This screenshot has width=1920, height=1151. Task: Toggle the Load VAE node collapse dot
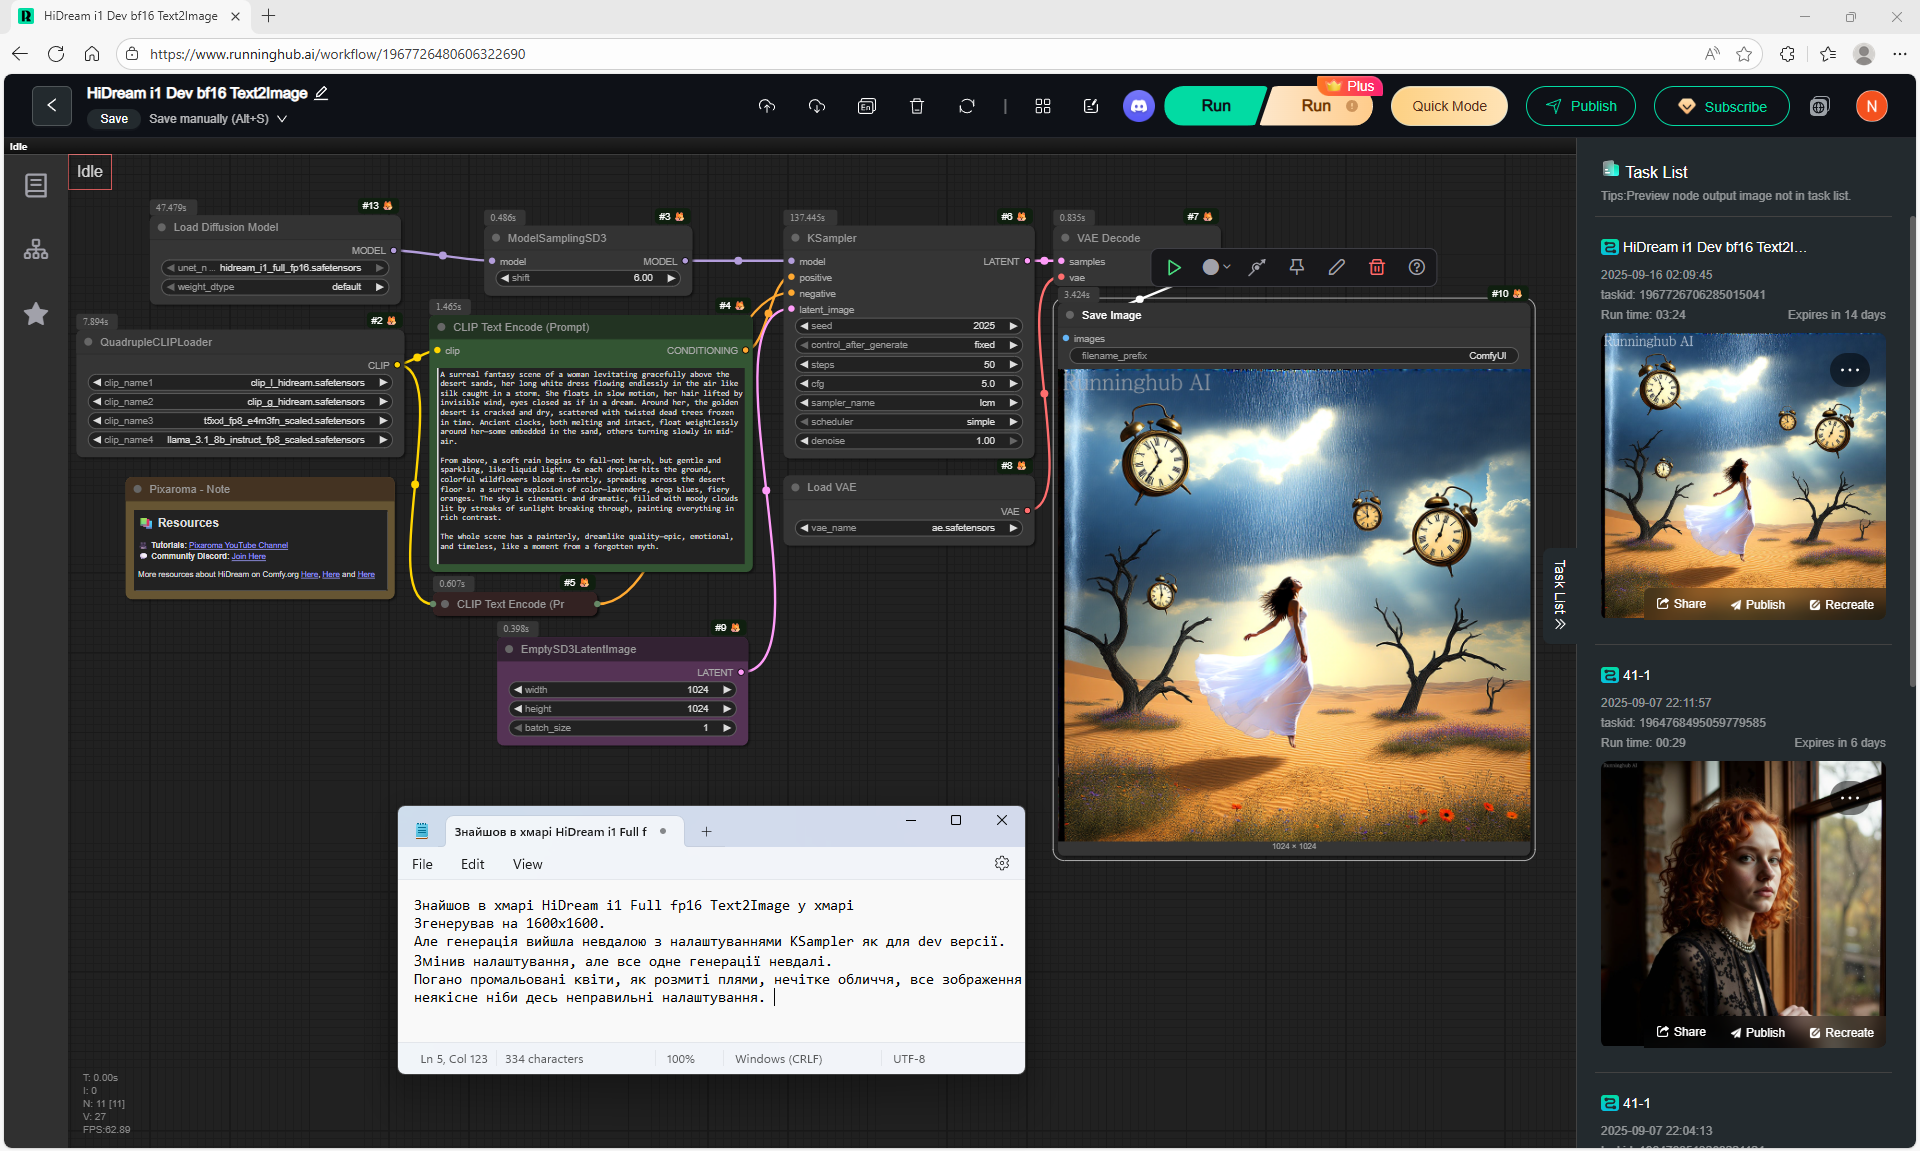[x=796, y=487]
